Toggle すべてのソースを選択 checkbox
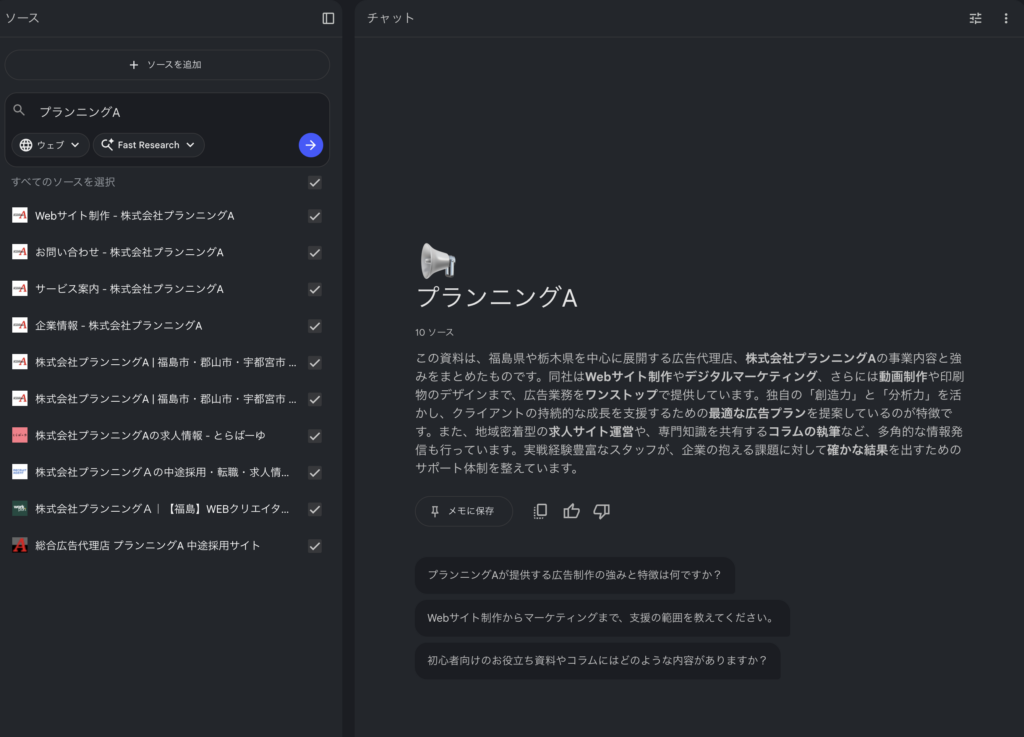Screen dimensions: 1024x737 (x=315, y=182)
